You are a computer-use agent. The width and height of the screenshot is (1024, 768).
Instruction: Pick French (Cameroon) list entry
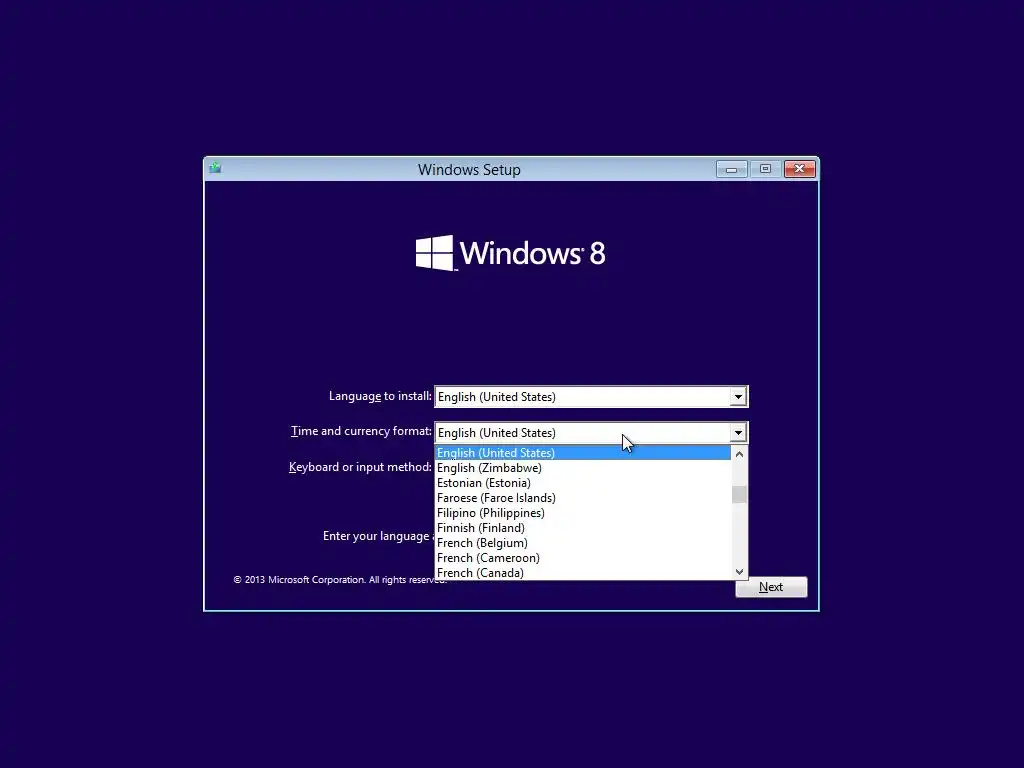click(x=583, y=558)
